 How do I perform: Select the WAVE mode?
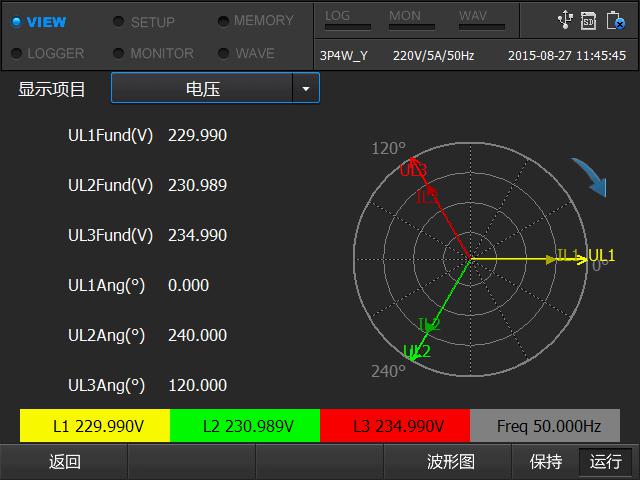tap(247, 53)
